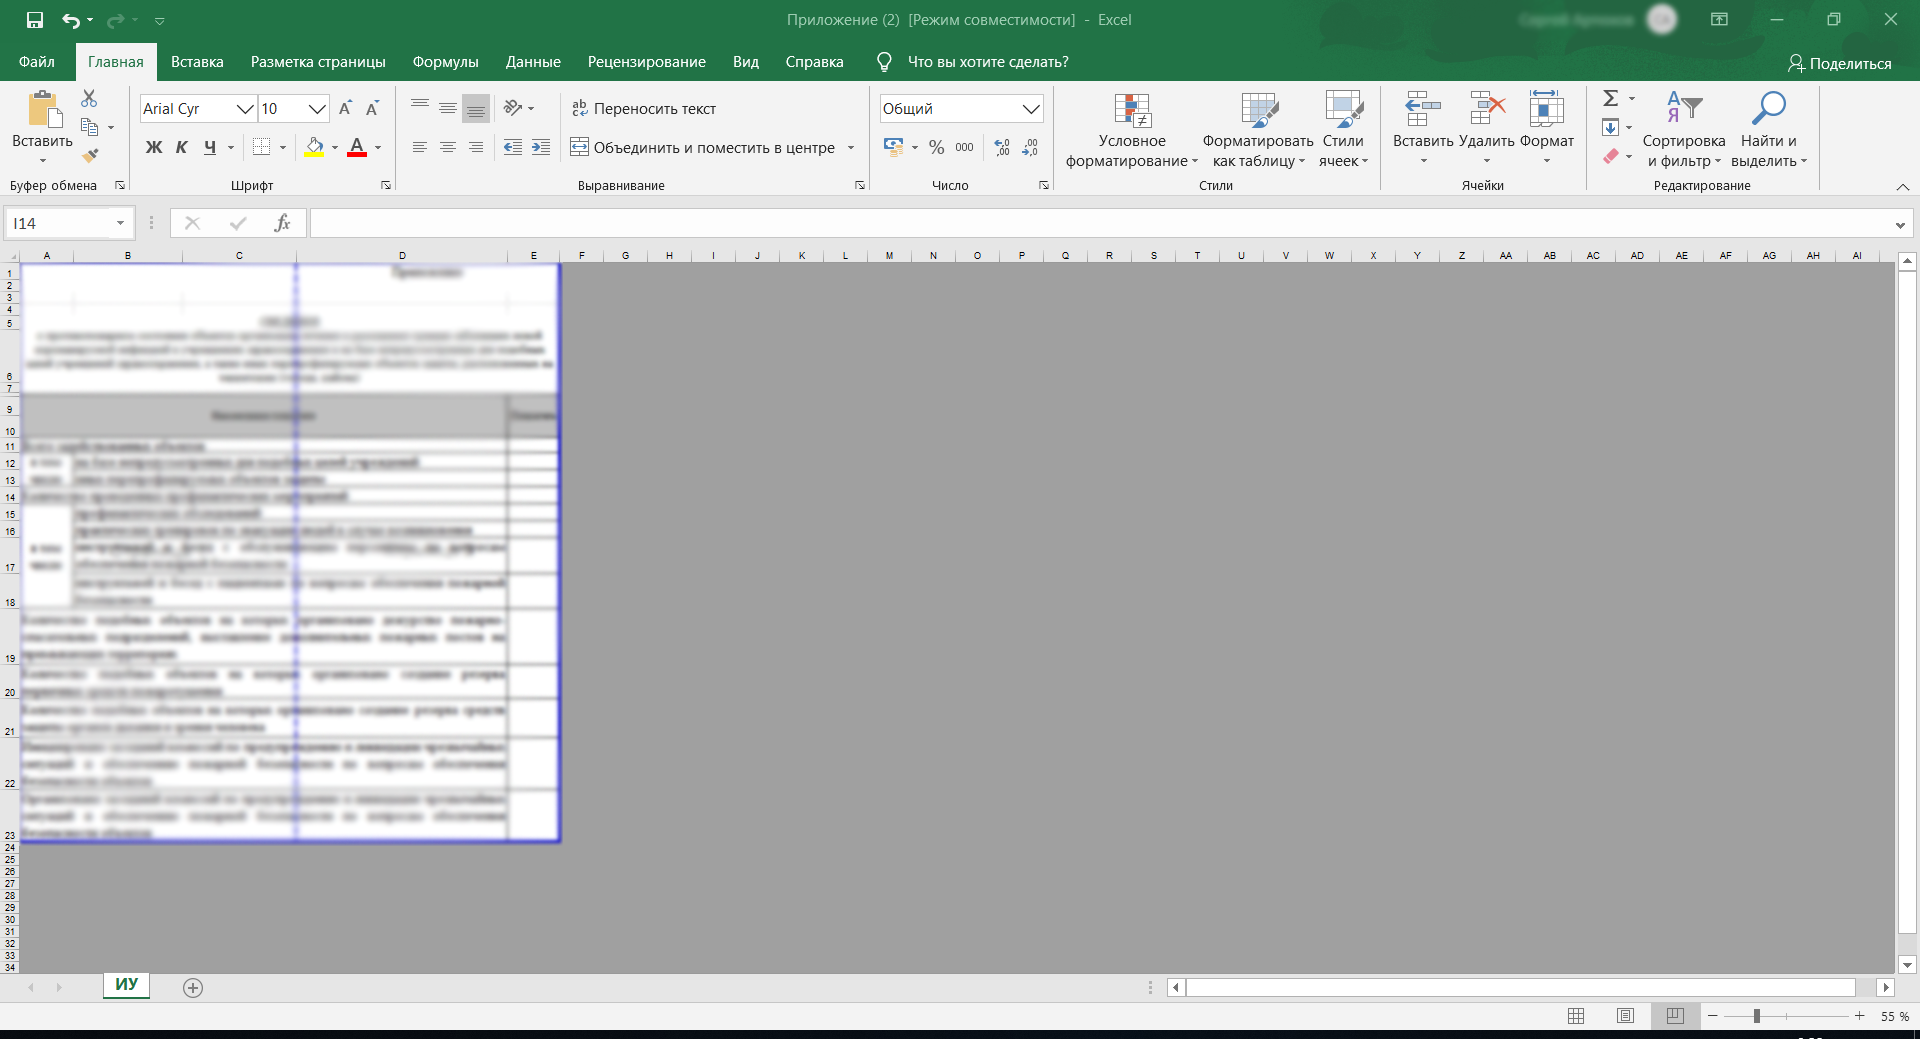Select the ИУ sheet tab
This screenshot has height=1039, width=1920.
(126, 984)
